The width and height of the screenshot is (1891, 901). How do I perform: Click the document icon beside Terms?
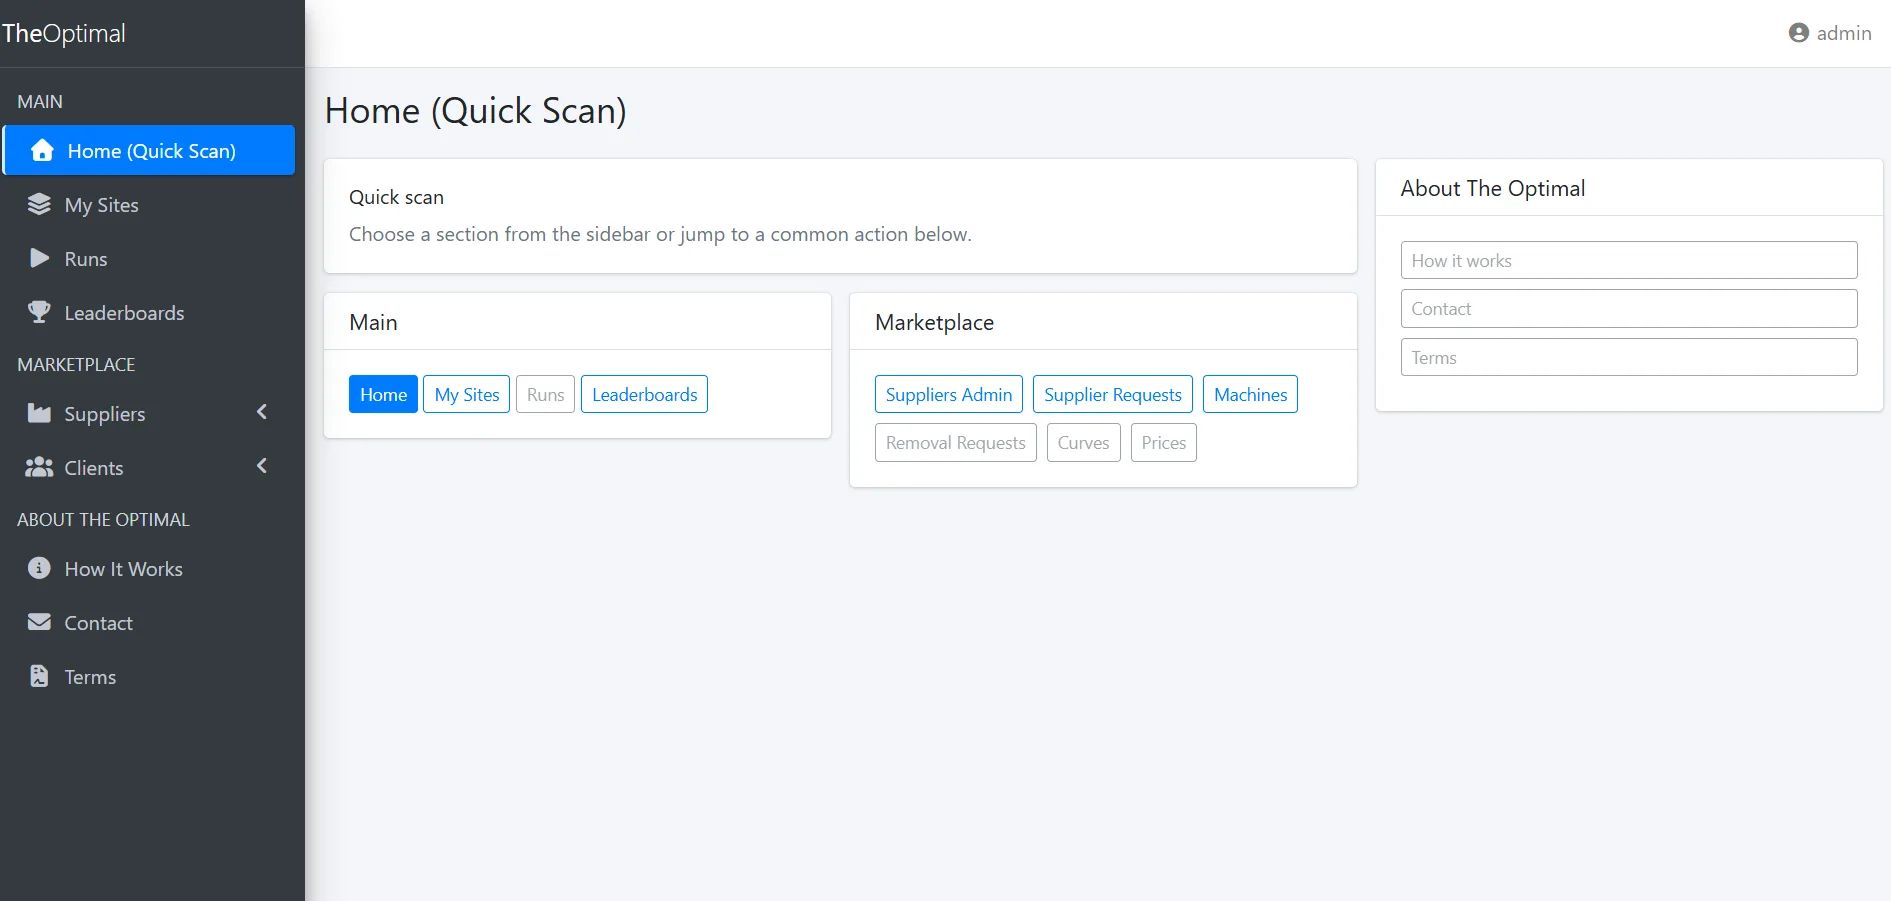tap(39, 677)
